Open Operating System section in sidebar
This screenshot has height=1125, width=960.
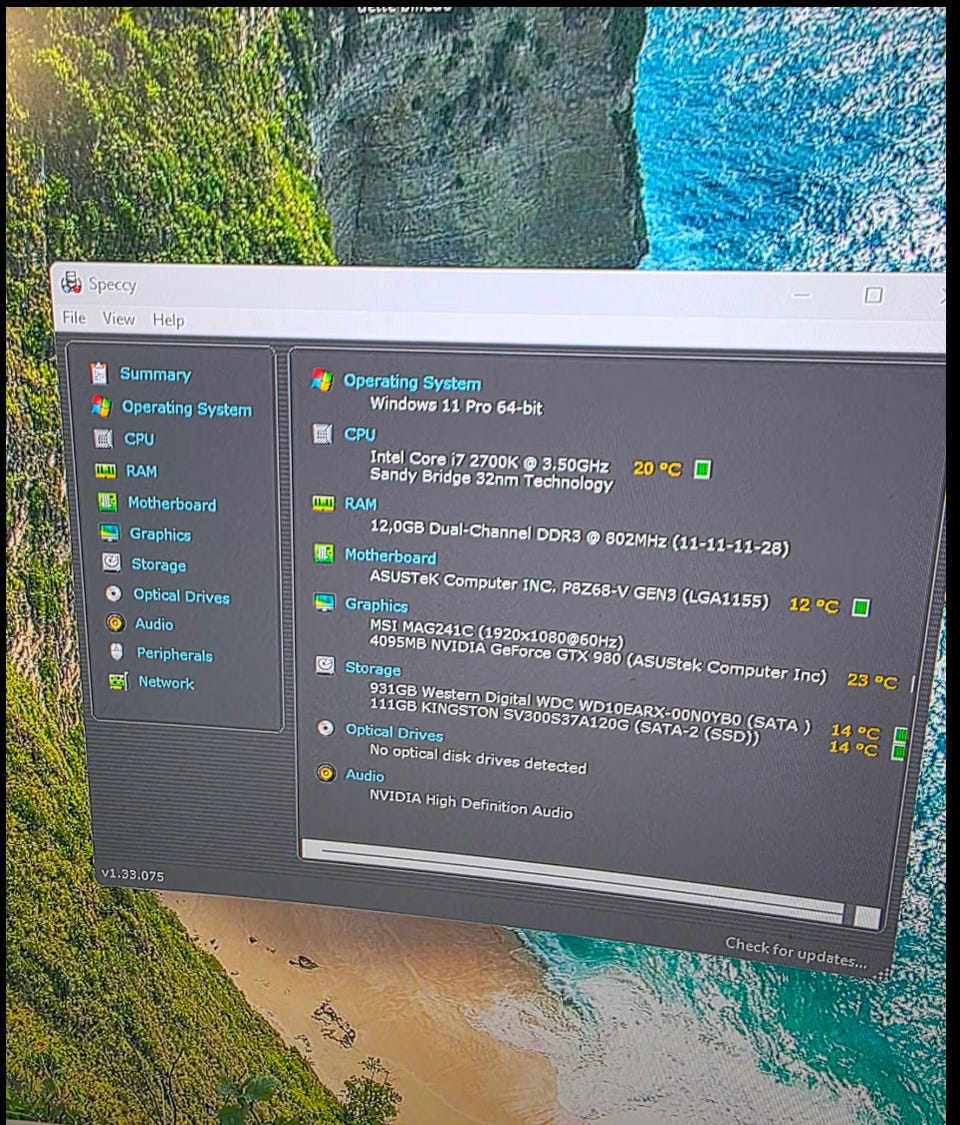click(x=187, y=408)
